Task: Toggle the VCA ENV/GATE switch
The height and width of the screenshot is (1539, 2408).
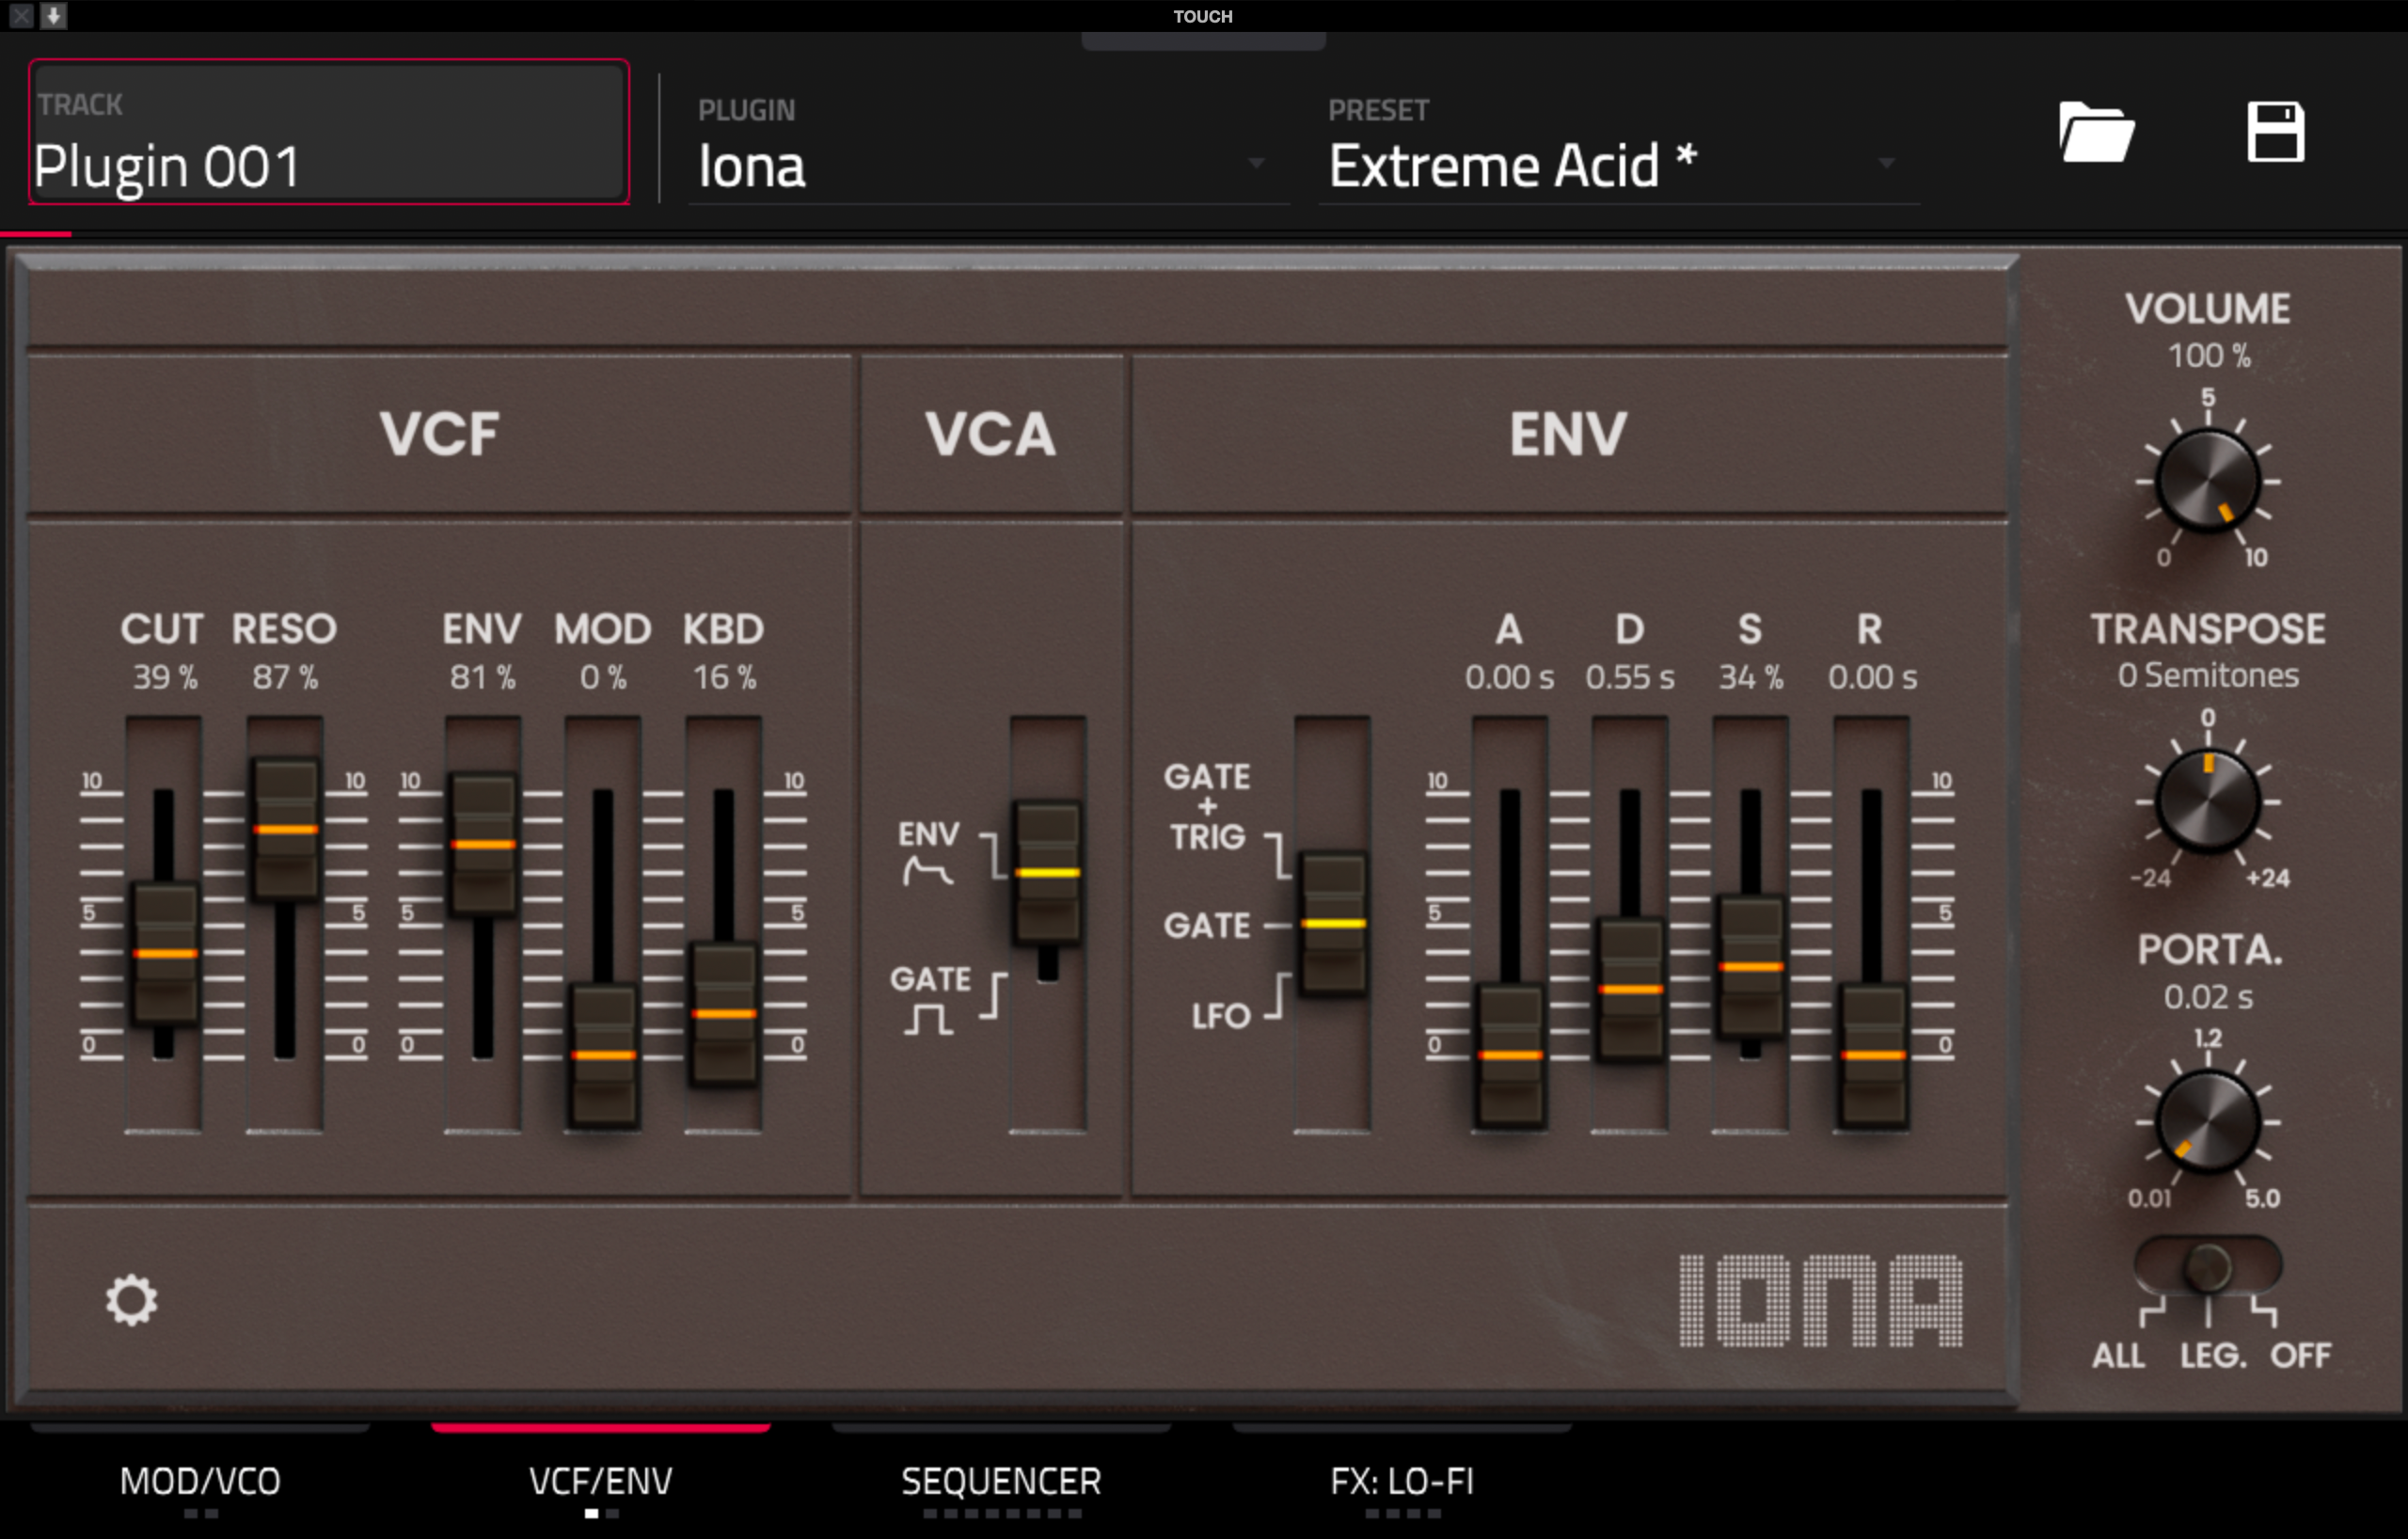Action: (1047, 873)
